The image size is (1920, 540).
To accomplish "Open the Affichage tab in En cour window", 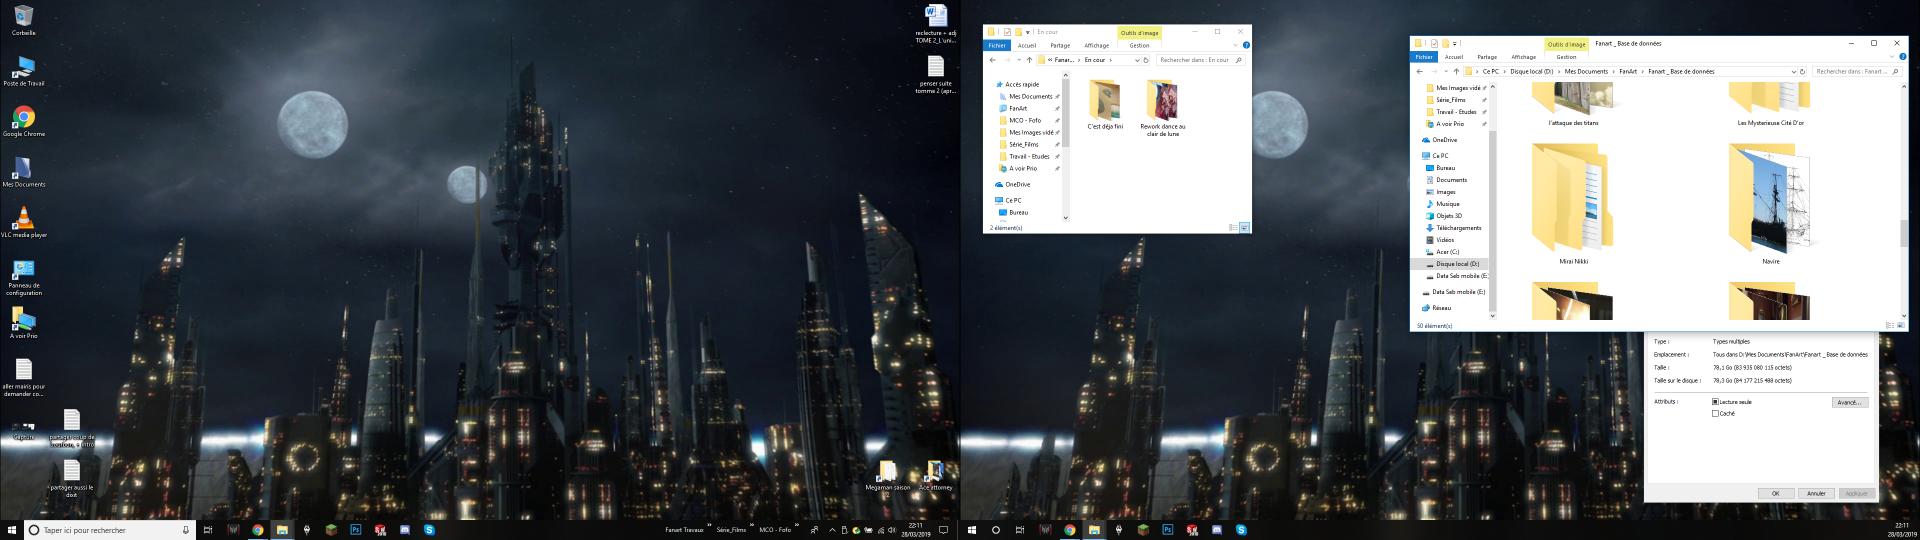I will (1096, 45).
